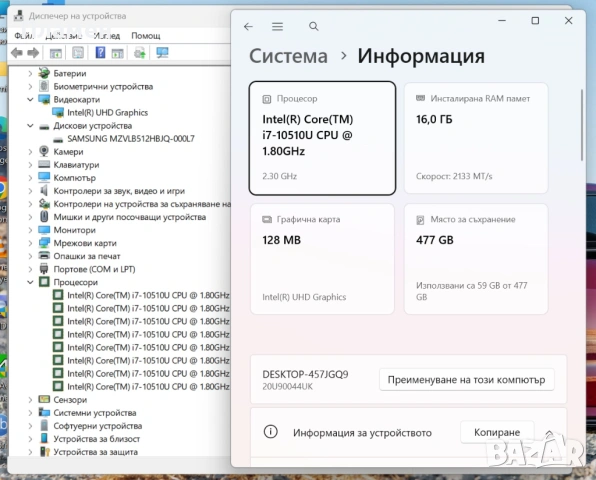The width and height of the screenshot is (596, 480).
Task: Select the Компютър tree item
Action: pyautogui.click(x=74, y=178)
